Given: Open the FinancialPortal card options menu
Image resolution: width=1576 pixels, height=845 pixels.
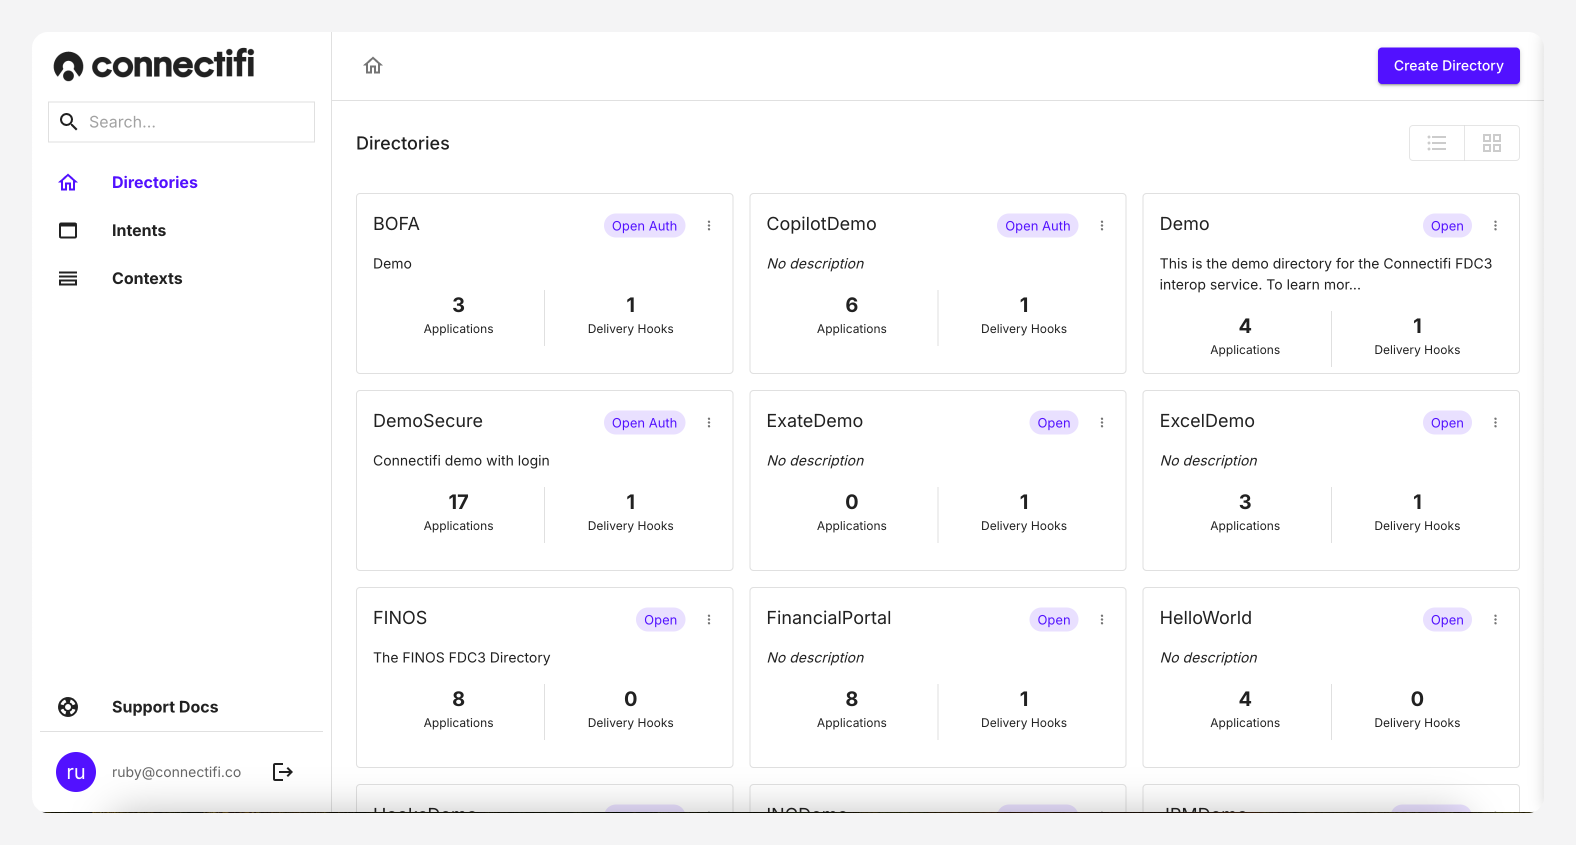Looking at the screenshot, I should pyautogui.click(x=1102, y=620).
